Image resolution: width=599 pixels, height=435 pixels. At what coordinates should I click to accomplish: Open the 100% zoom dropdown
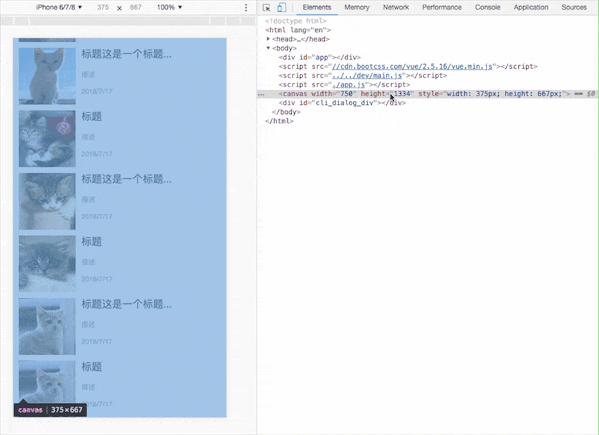[x=169, y=7]
